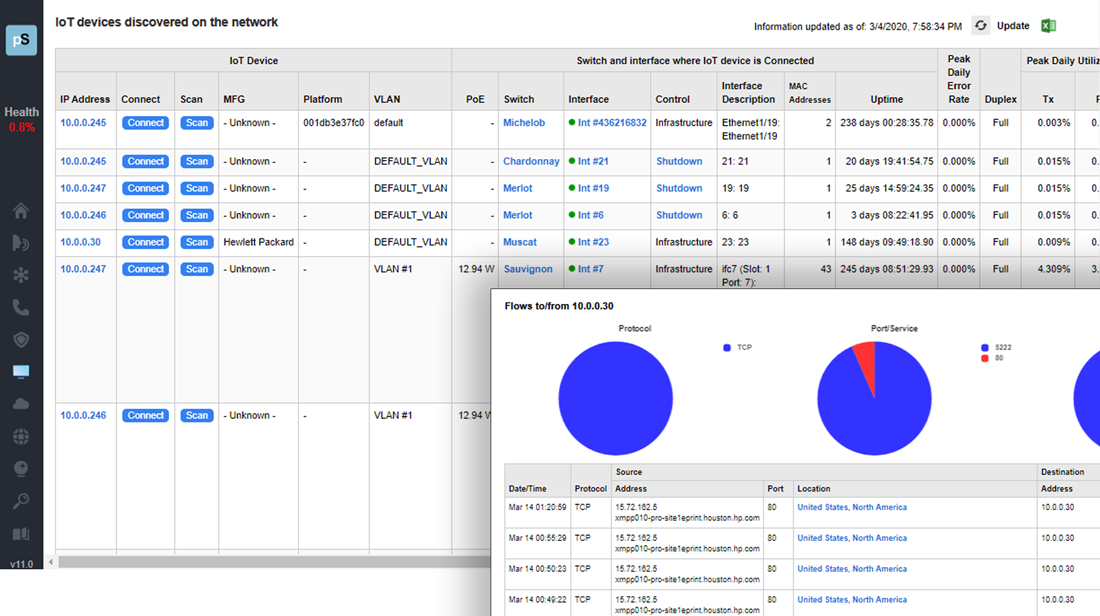Click the Shutdown link for Int #19
Image resolution: width=1100 pixels, height=616 pixels.
[x=679, y=188]
